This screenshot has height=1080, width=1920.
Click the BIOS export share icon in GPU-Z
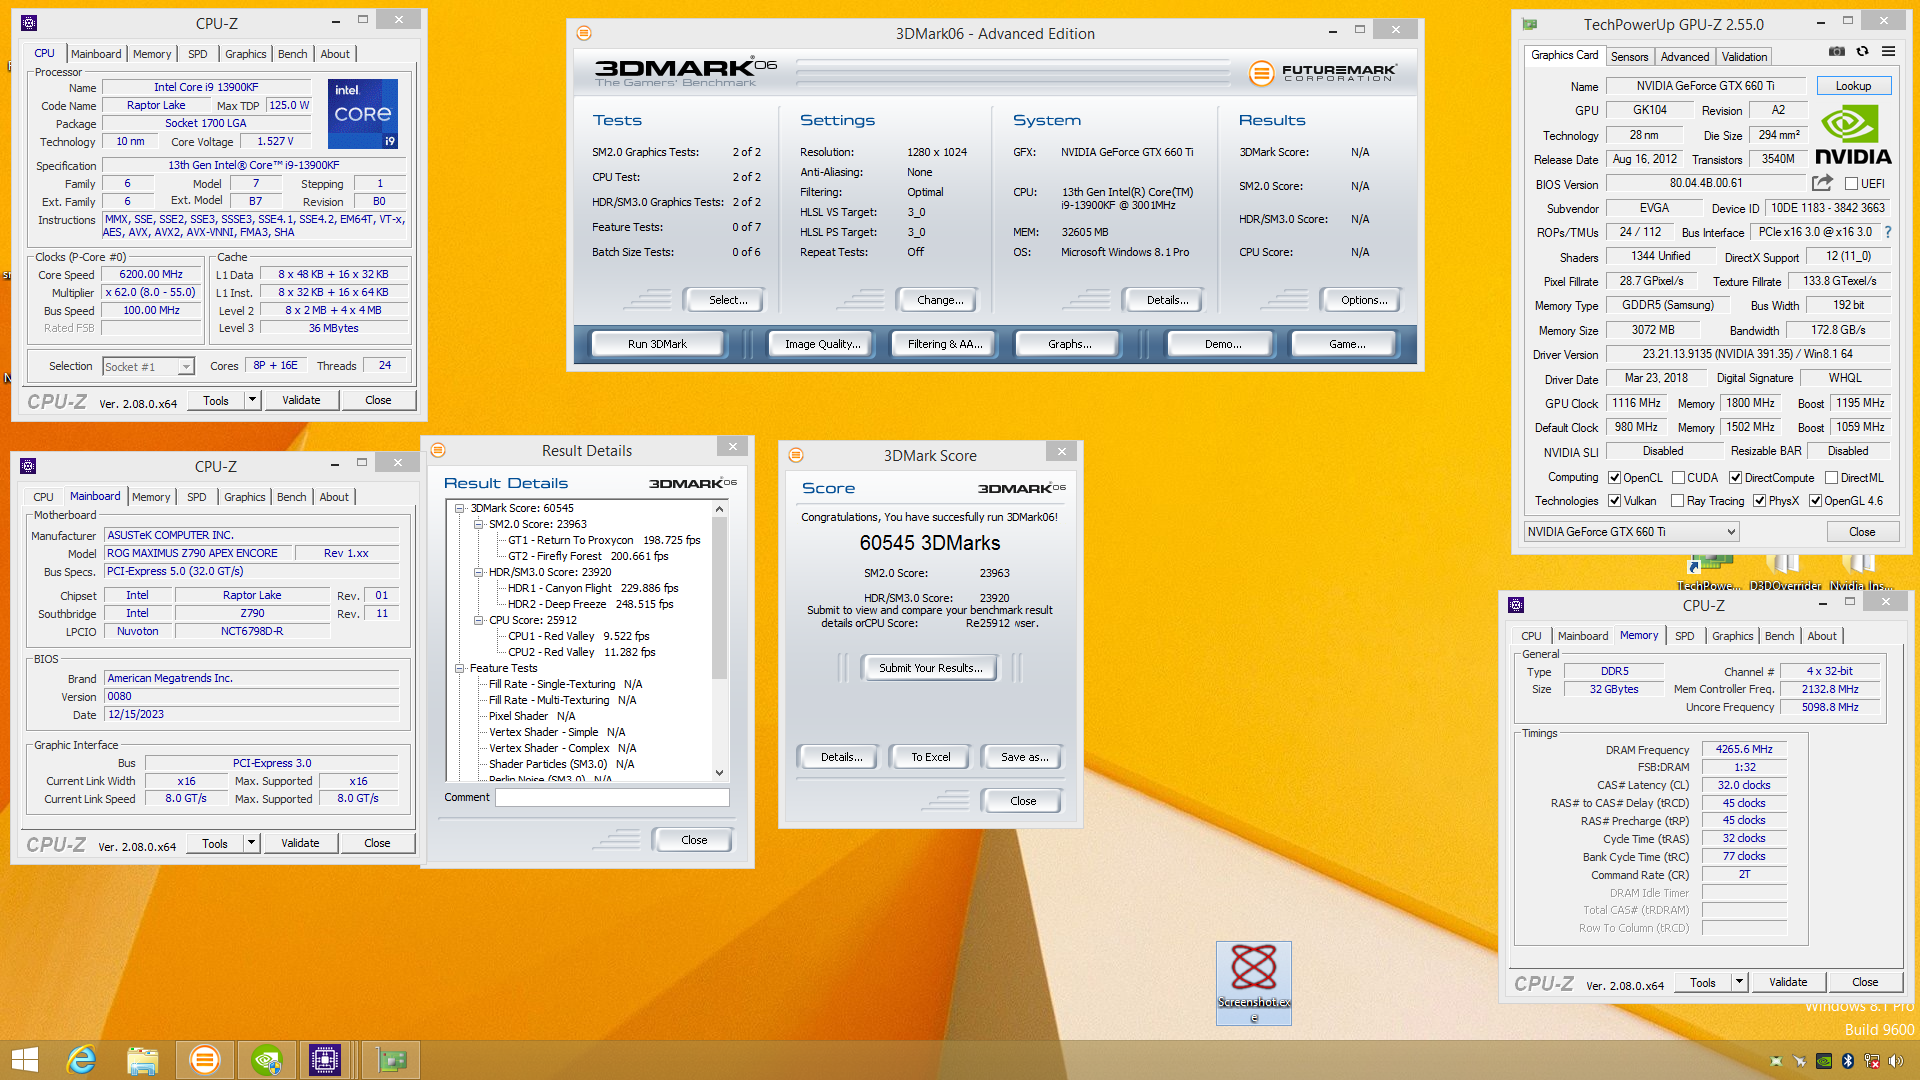pyautogui.click(x=1822, y=183)
